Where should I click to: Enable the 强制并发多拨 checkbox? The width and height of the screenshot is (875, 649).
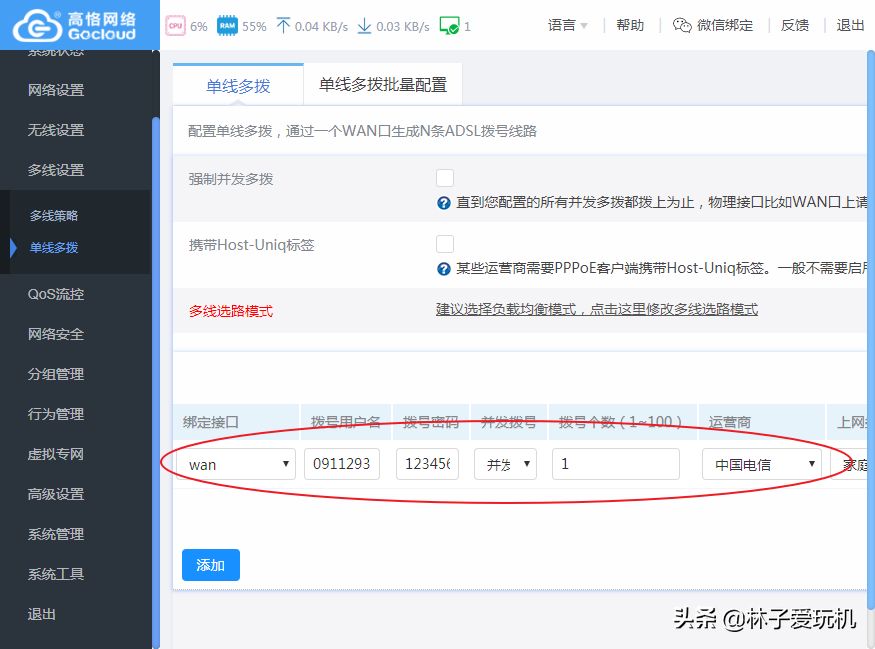pos(445,178)
